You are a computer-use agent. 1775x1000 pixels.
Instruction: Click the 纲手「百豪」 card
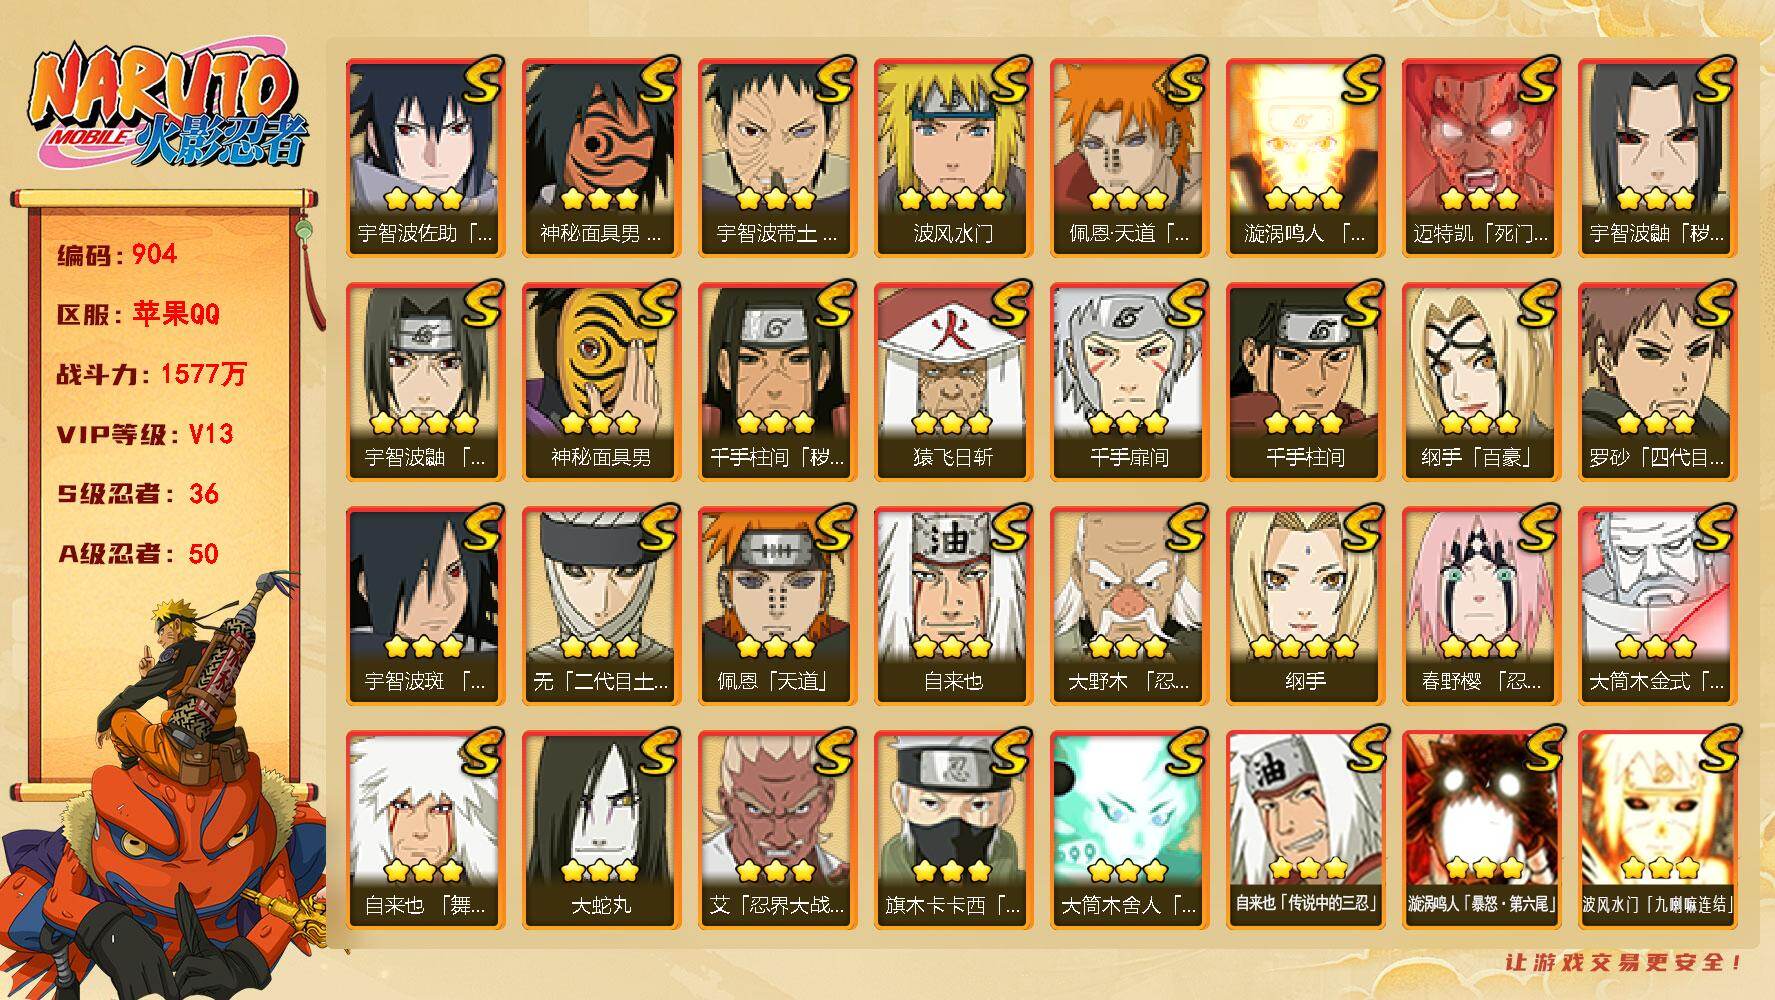(x=1481, y=381)
